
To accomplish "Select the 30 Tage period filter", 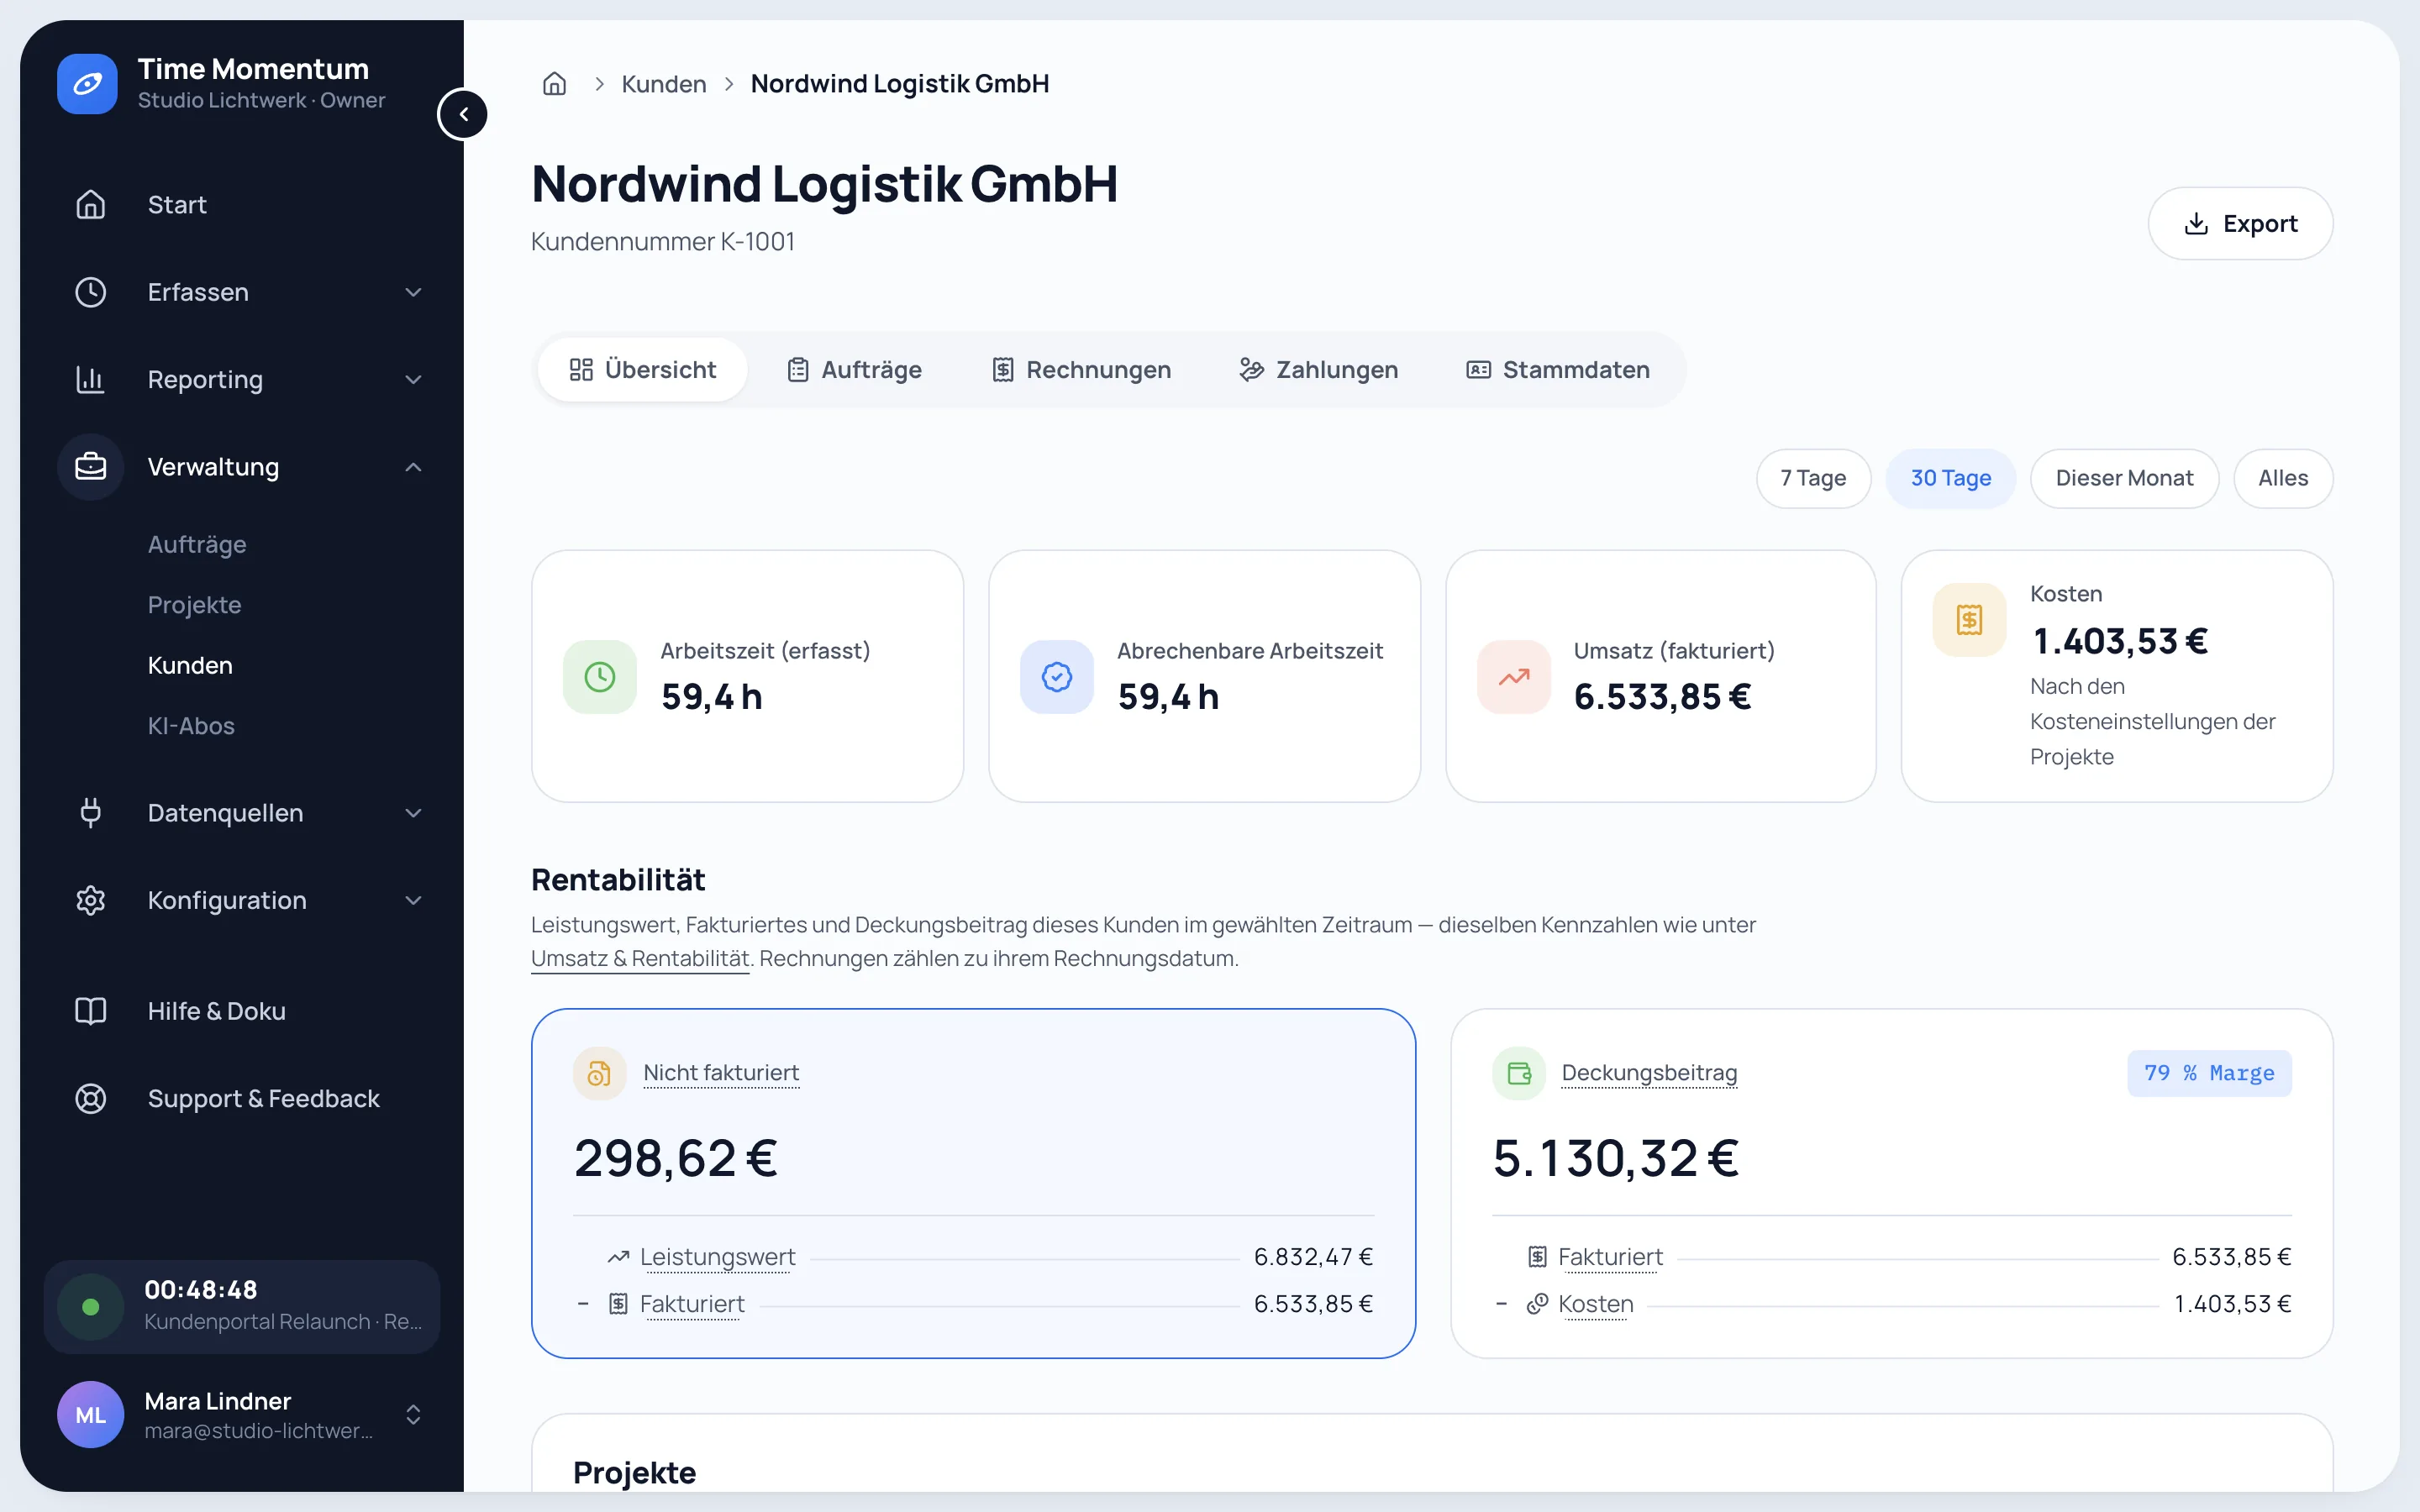I will click(x=1950, y=478).
